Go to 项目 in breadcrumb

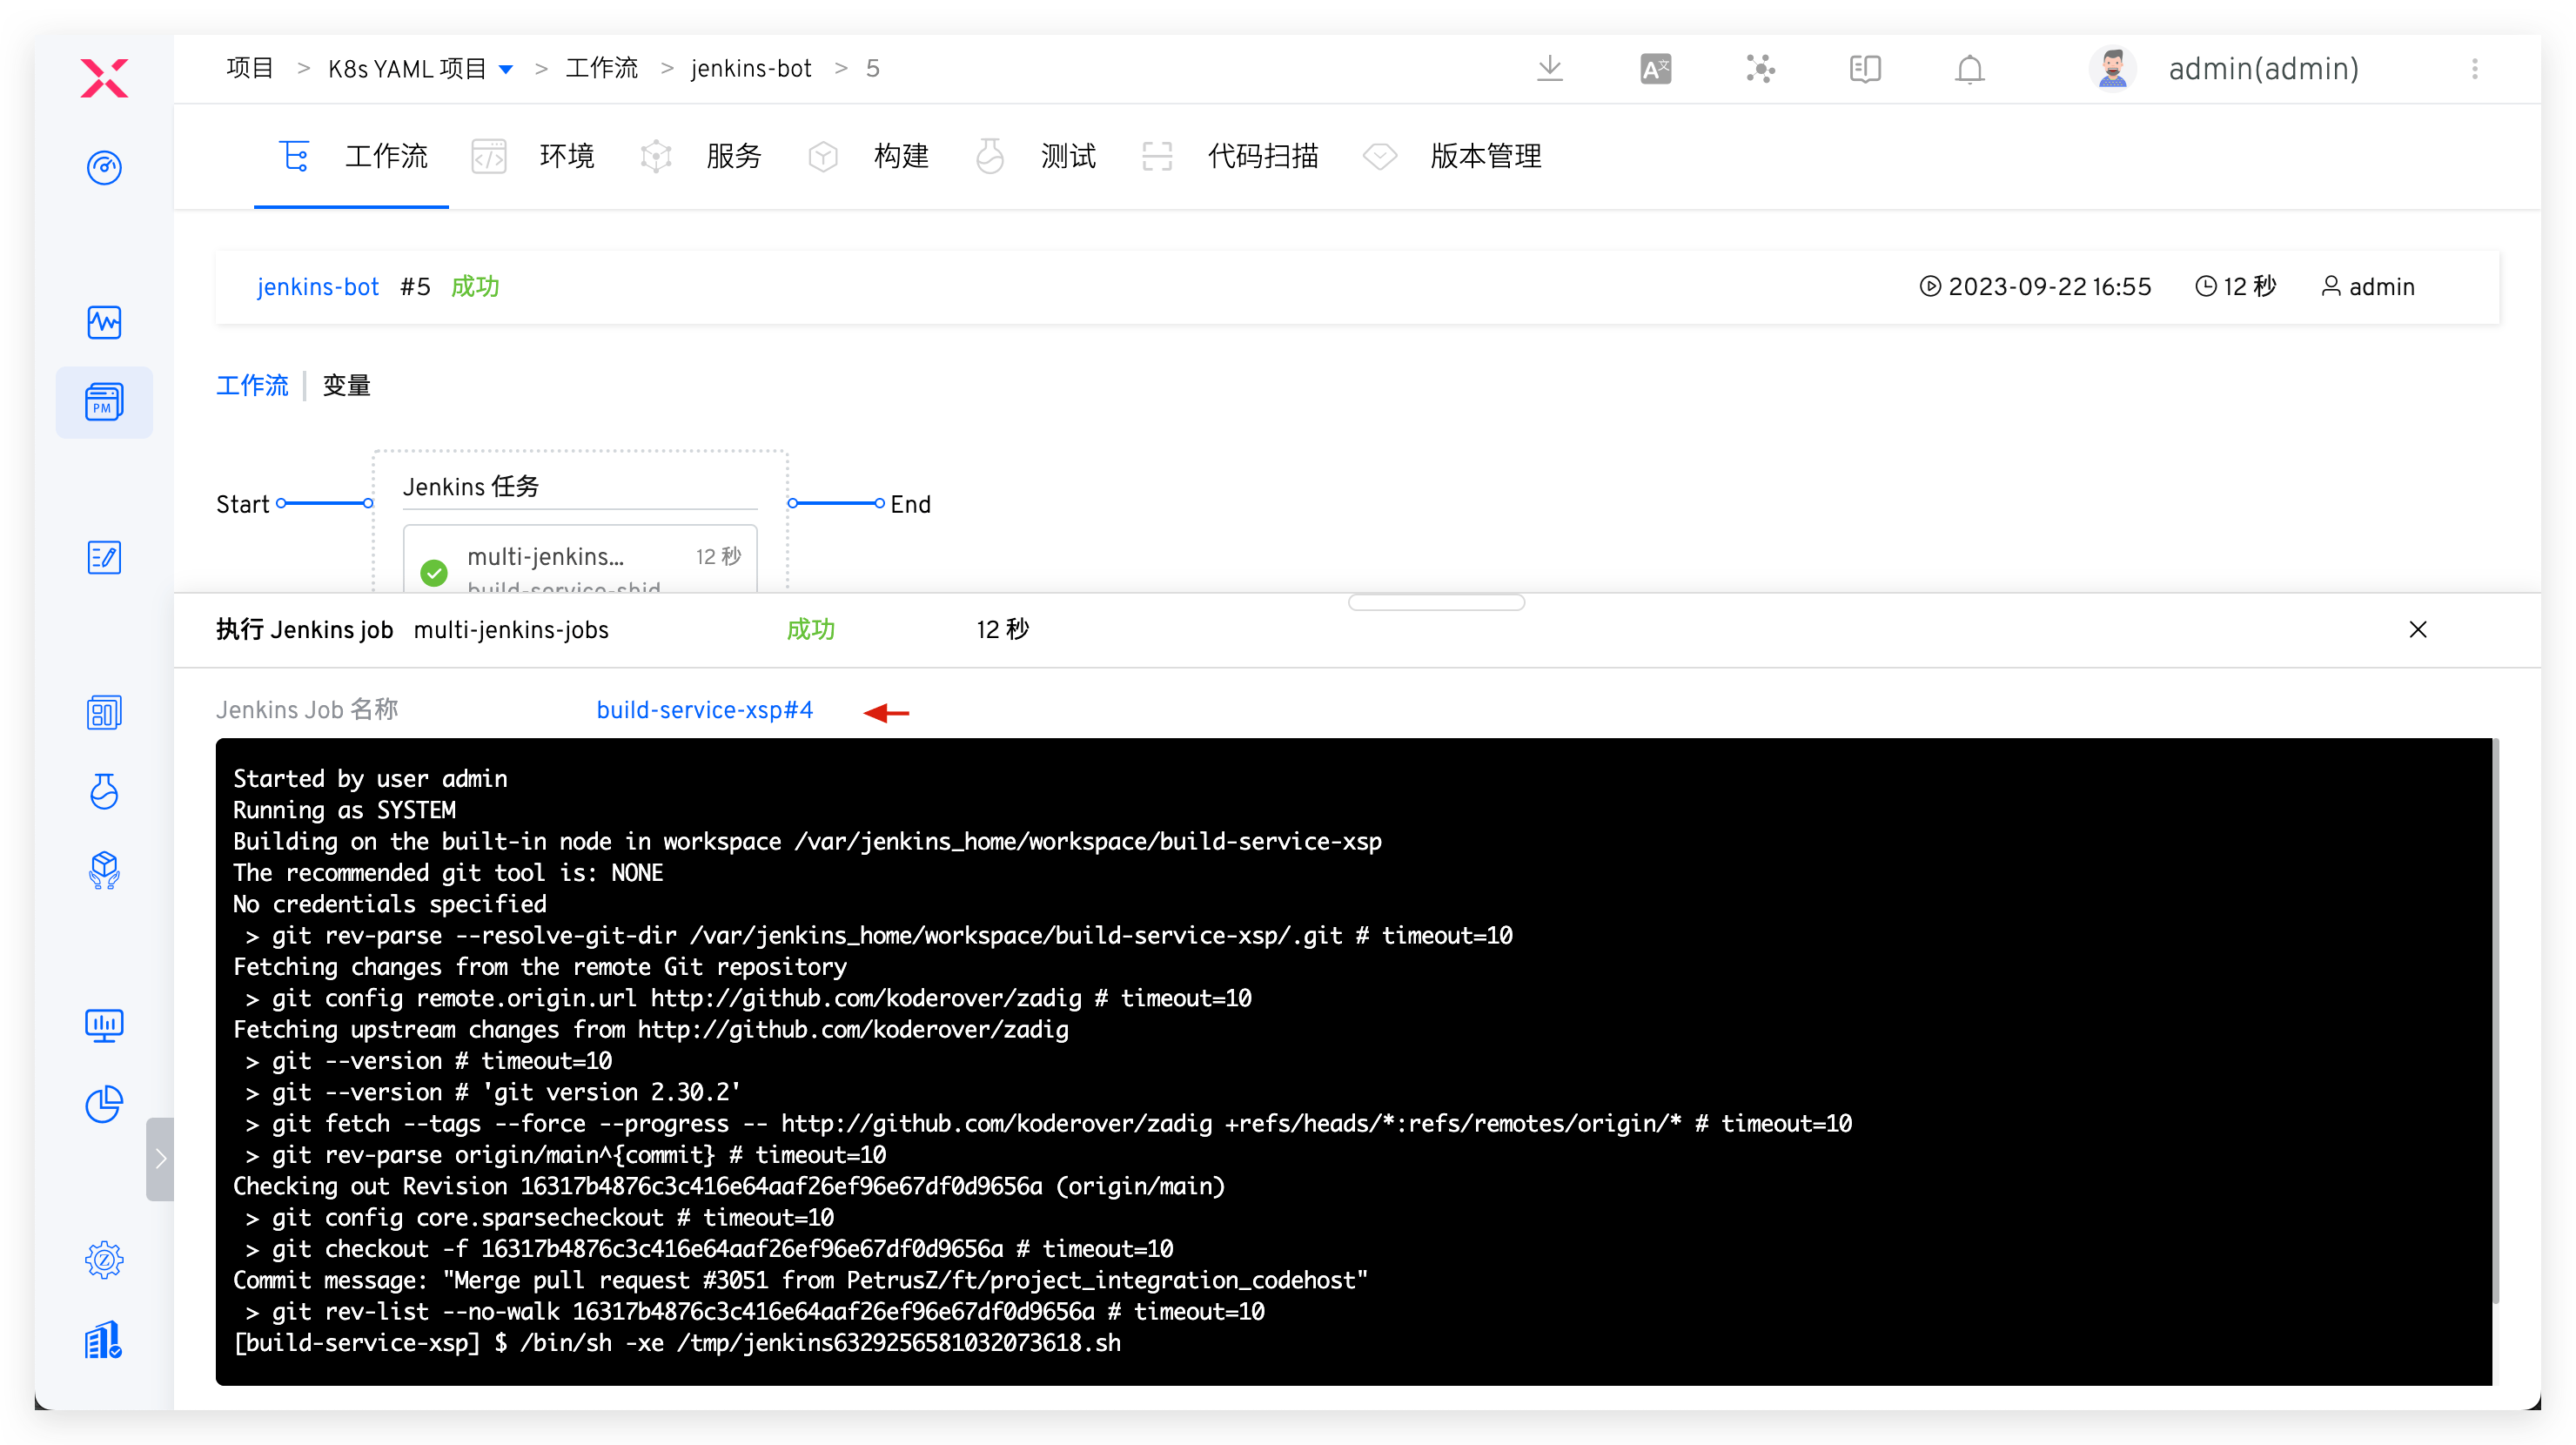pyautogui.click(x=250, y=68)
